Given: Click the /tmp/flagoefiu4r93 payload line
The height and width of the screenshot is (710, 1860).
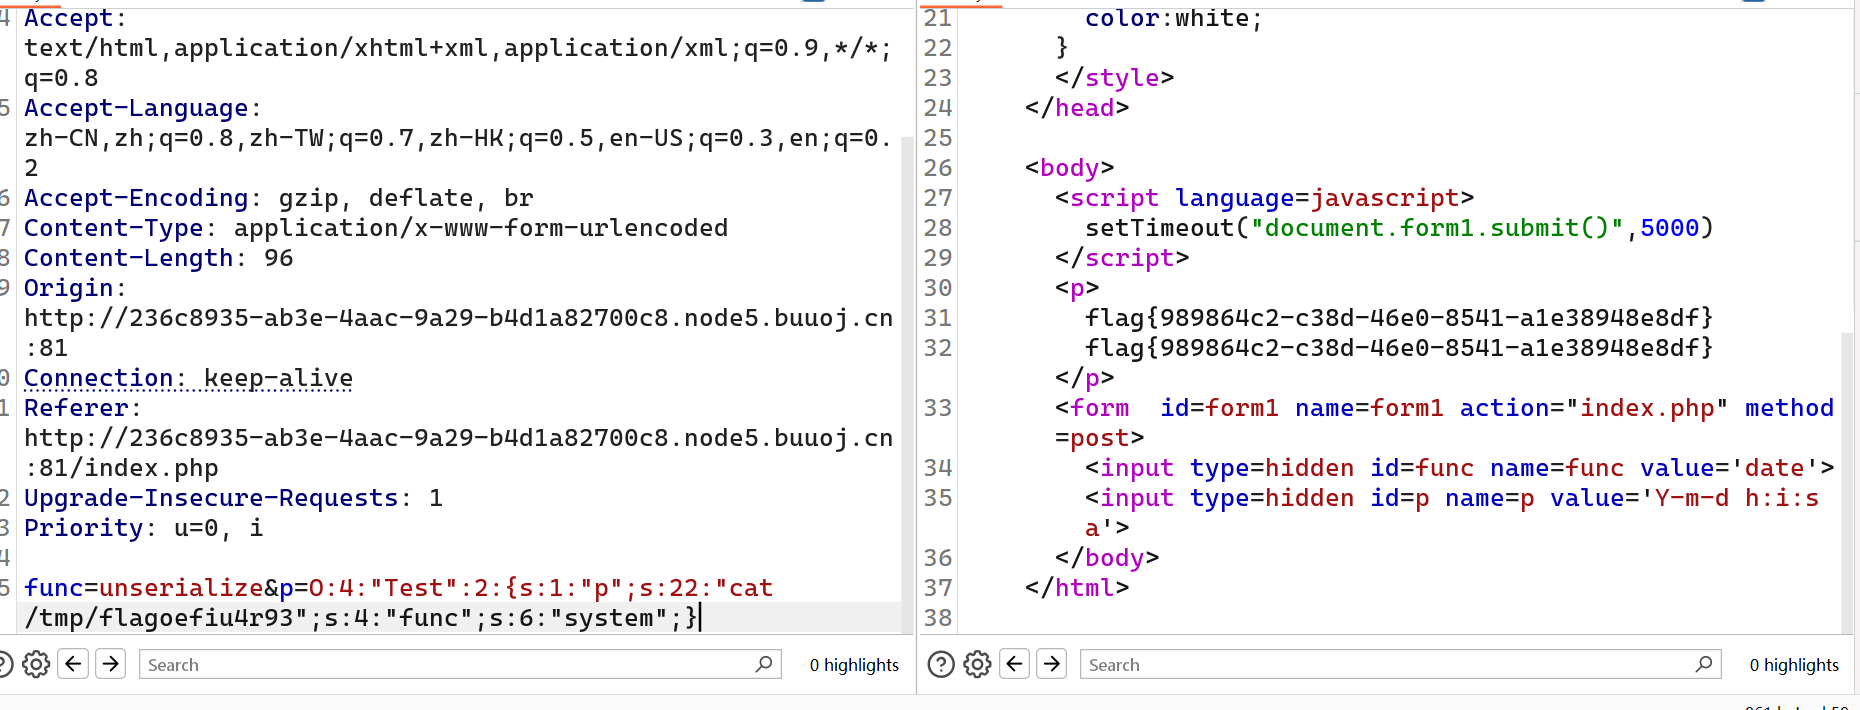Looking at the screenshot, I should click(361, 618).
